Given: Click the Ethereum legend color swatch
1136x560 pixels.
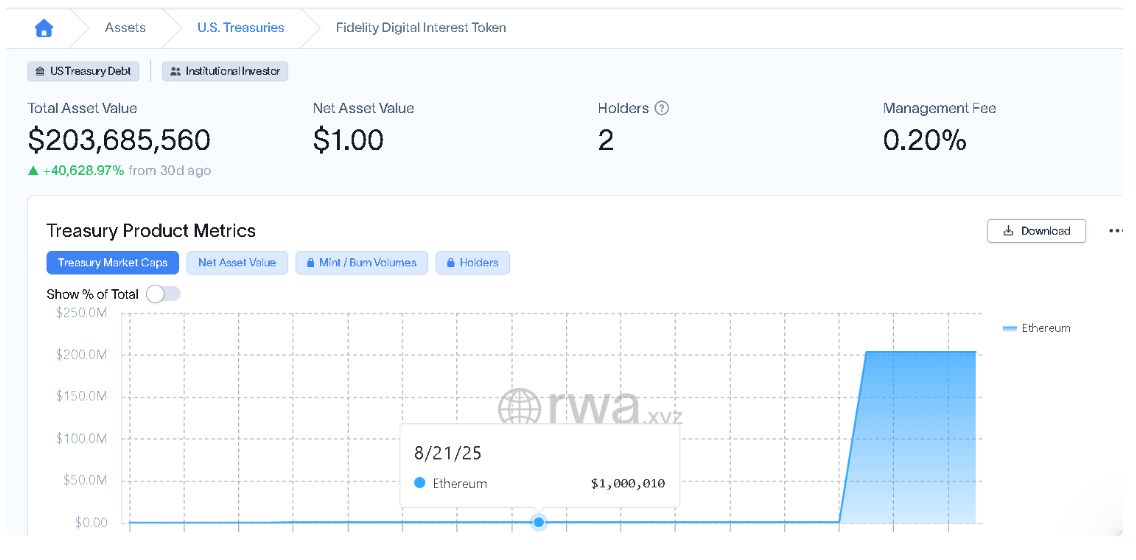Looking at the screenshot, I should pyautogui.click(x=1010, y=328).
